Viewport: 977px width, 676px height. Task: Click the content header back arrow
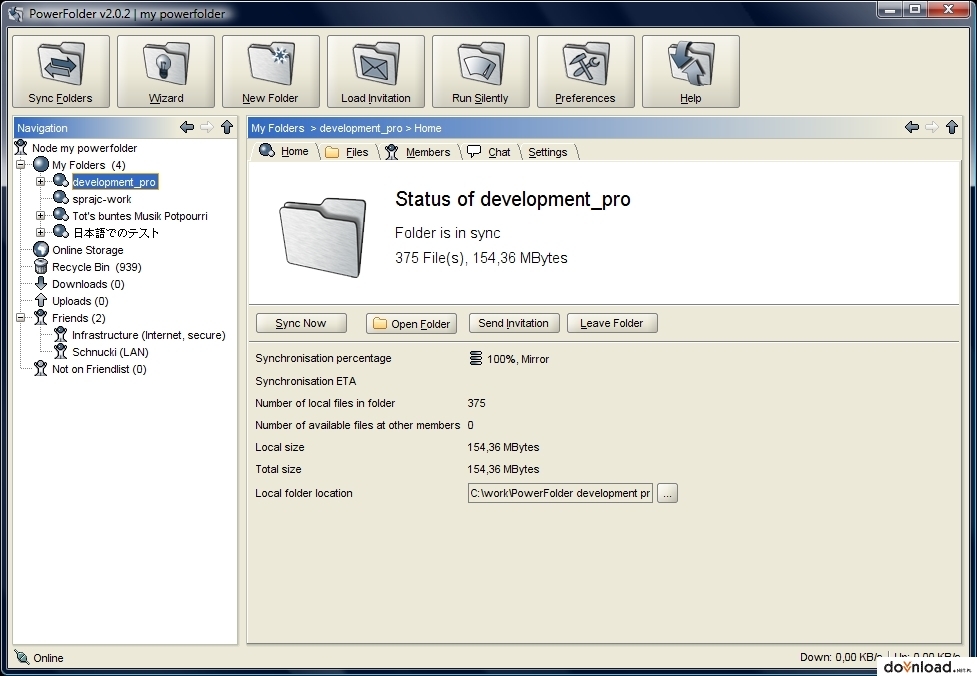[912, 127]
